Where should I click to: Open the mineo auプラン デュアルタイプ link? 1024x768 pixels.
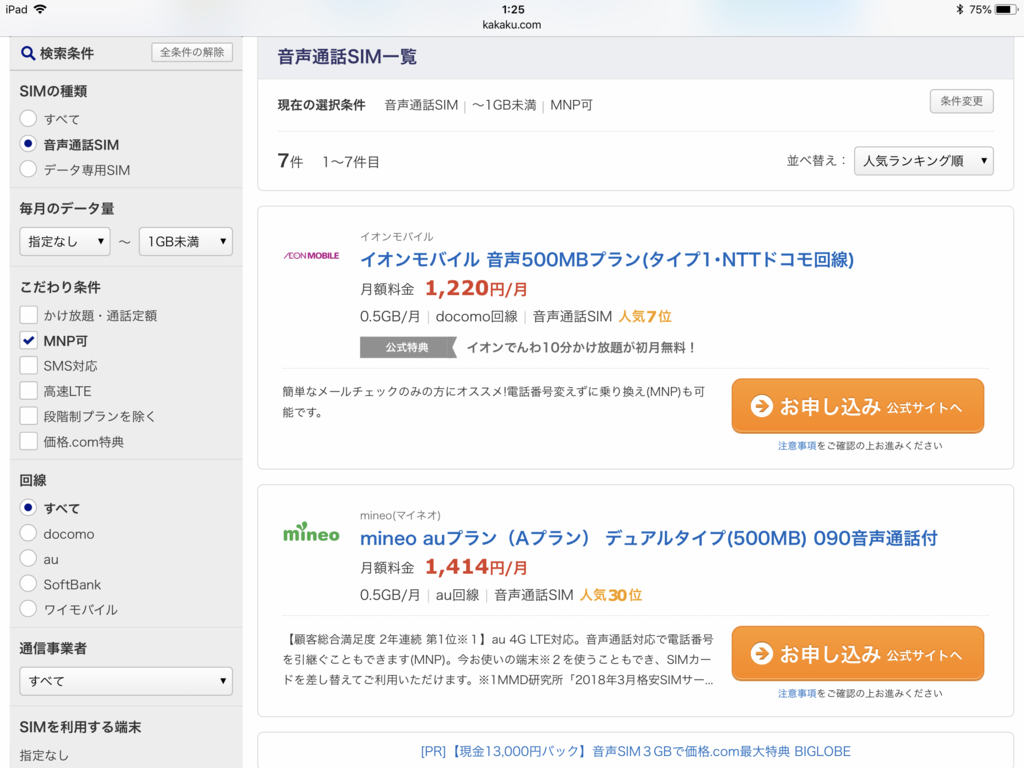[648, 538]
